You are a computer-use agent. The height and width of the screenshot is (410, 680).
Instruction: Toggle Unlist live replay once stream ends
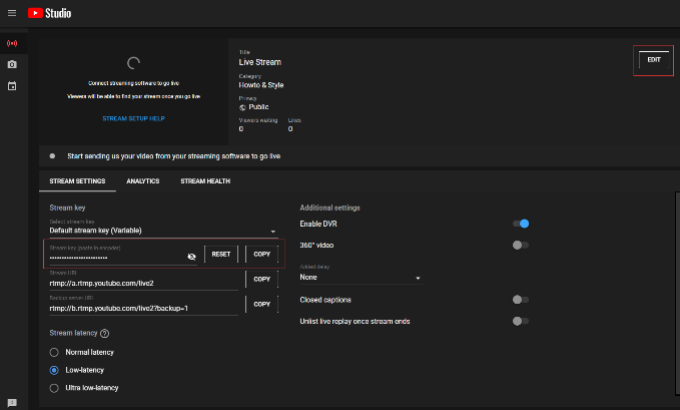coord(519,321)
